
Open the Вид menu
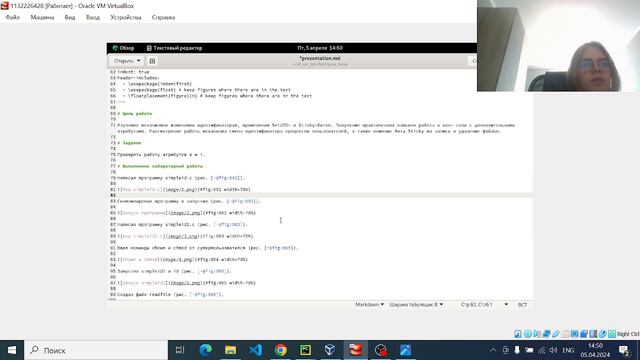pos(70,17)
